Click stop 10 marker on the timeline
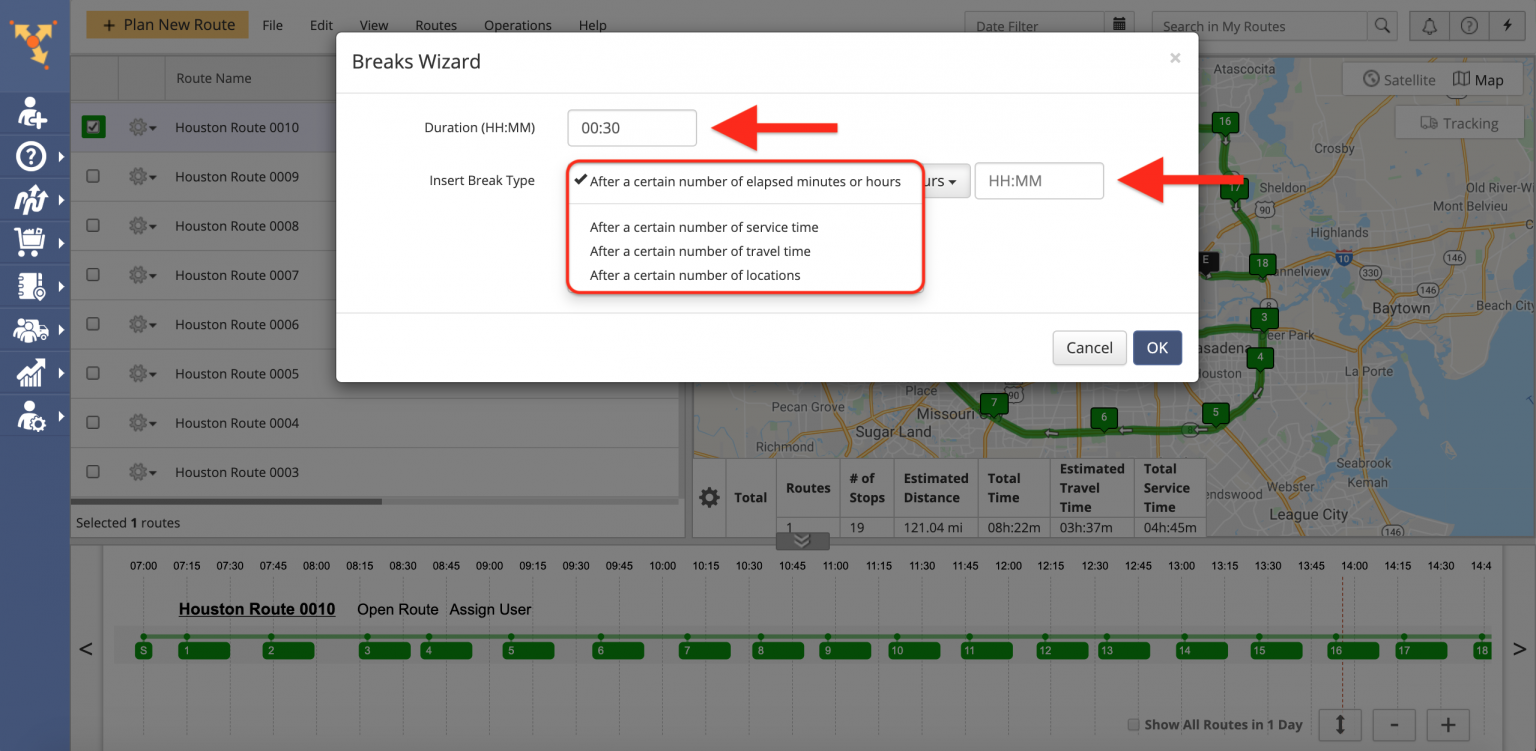Screen dimensions: 1536x751 point(897,651)
